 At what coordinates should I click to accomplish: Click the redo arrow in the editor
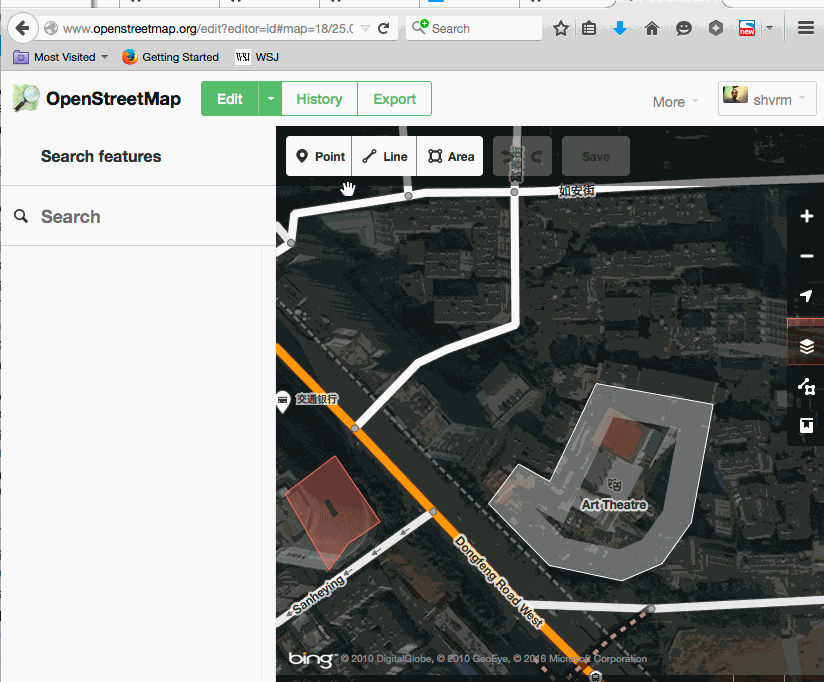(537, 156)
